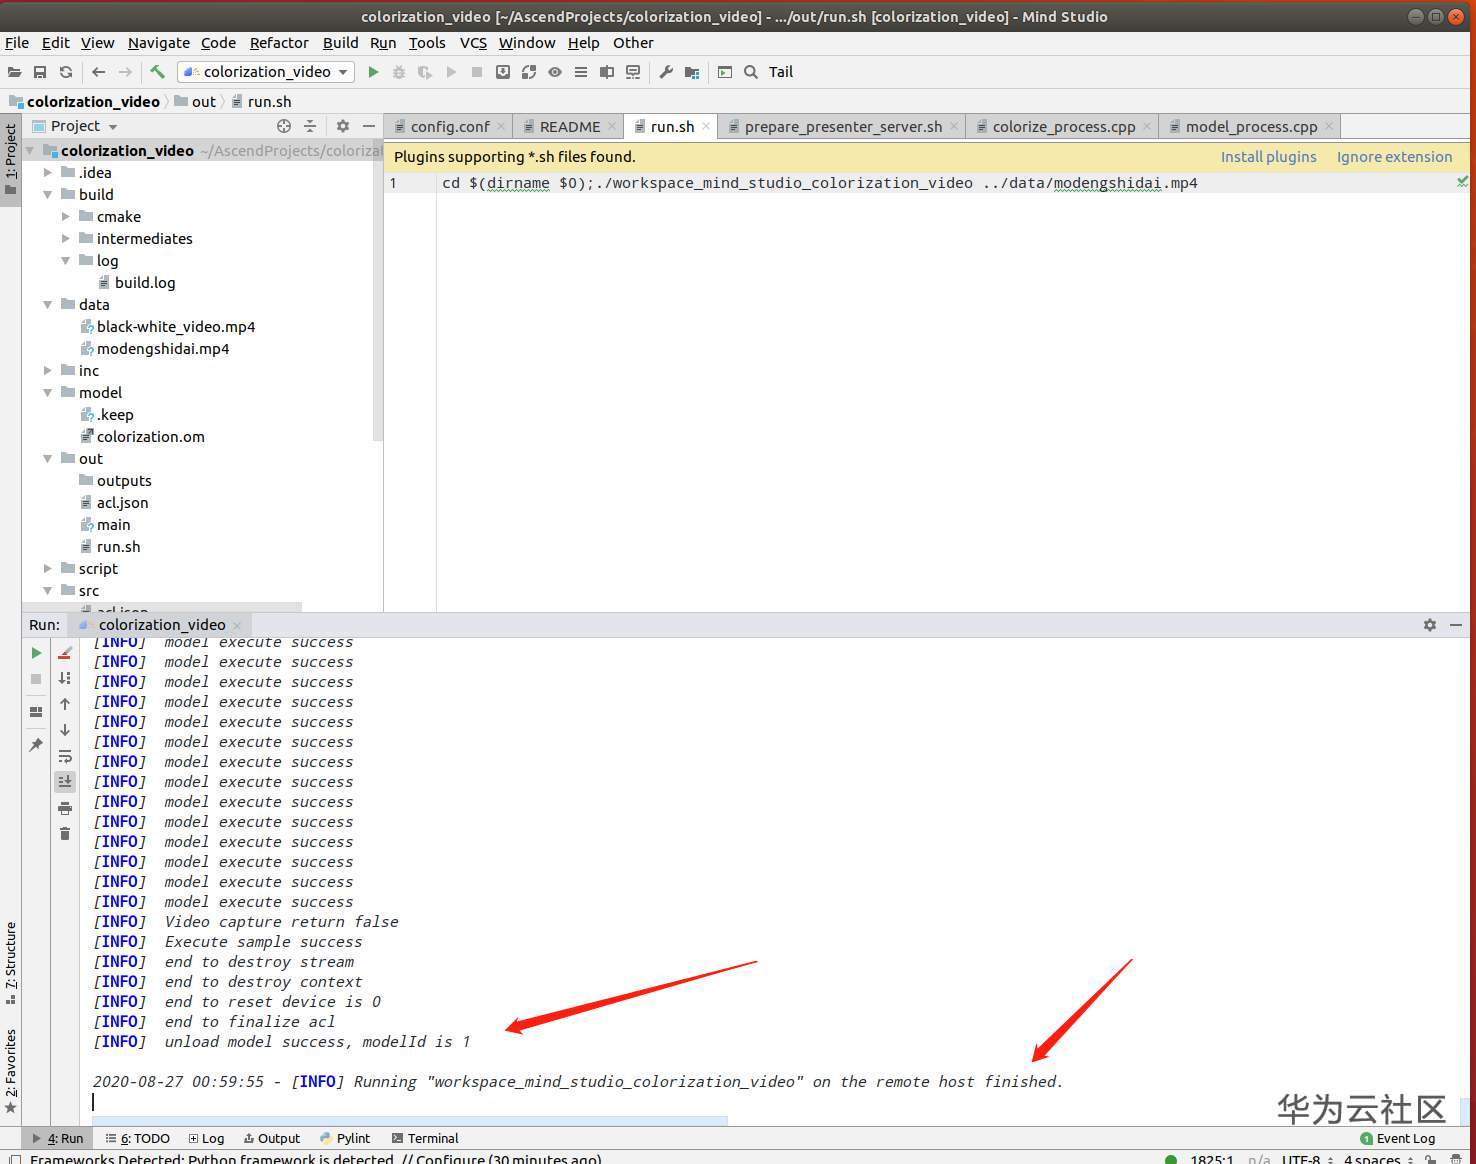The image size is (1476, 1164).
Task: Restore layout icon in Run panel sidebar
Action: 36,712
